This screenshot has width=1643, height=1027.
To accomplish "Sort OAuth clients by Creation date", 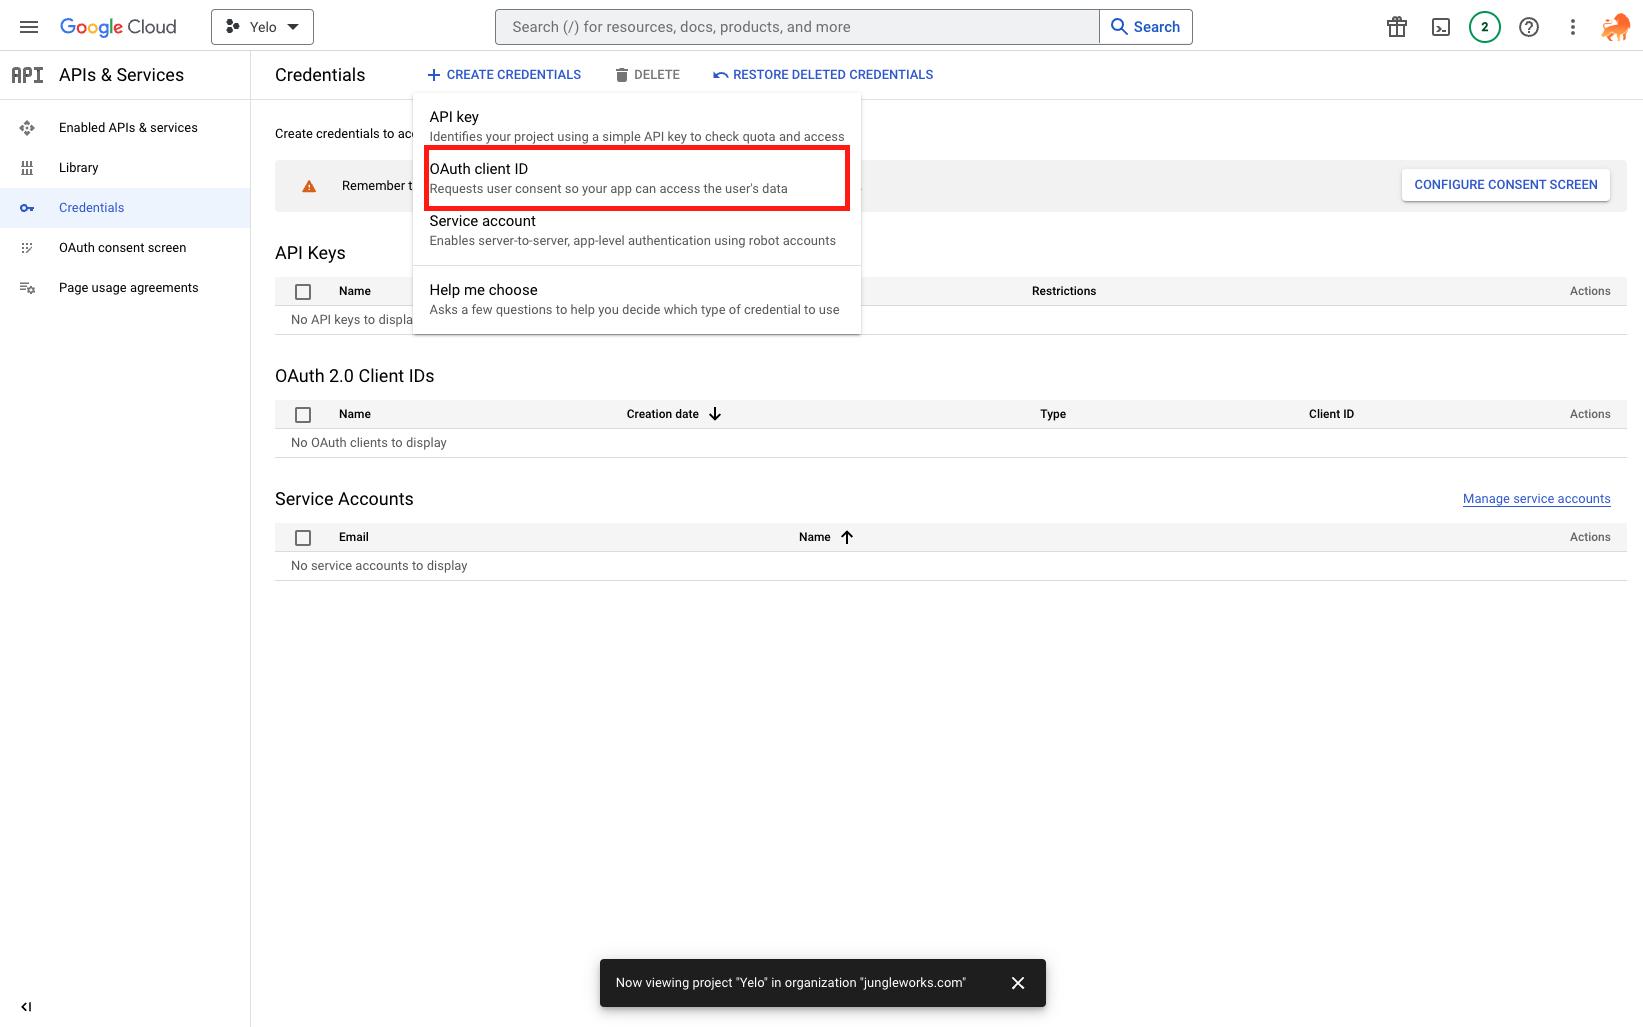I will tap(673, 414).
